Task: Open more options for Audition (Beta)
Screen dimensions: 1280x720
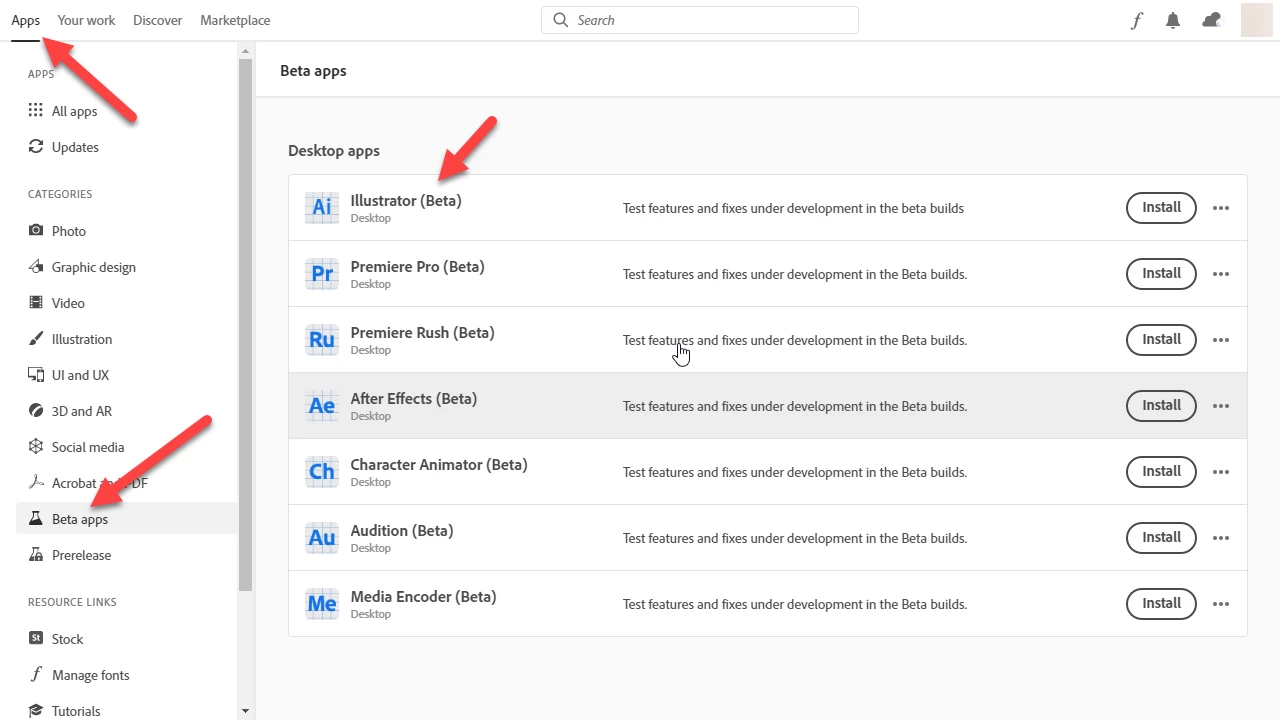Action: click(x=1221, y=538)
